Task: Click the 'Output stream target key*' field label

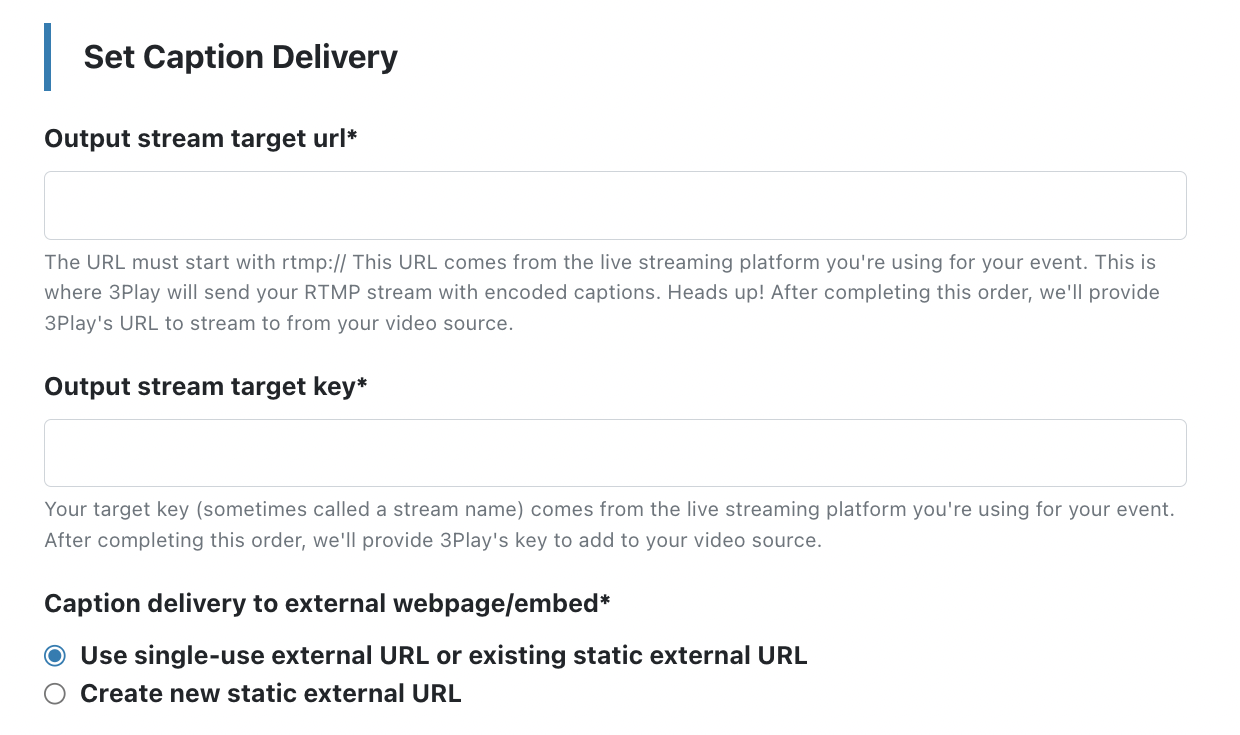Action: pos(206,386)
